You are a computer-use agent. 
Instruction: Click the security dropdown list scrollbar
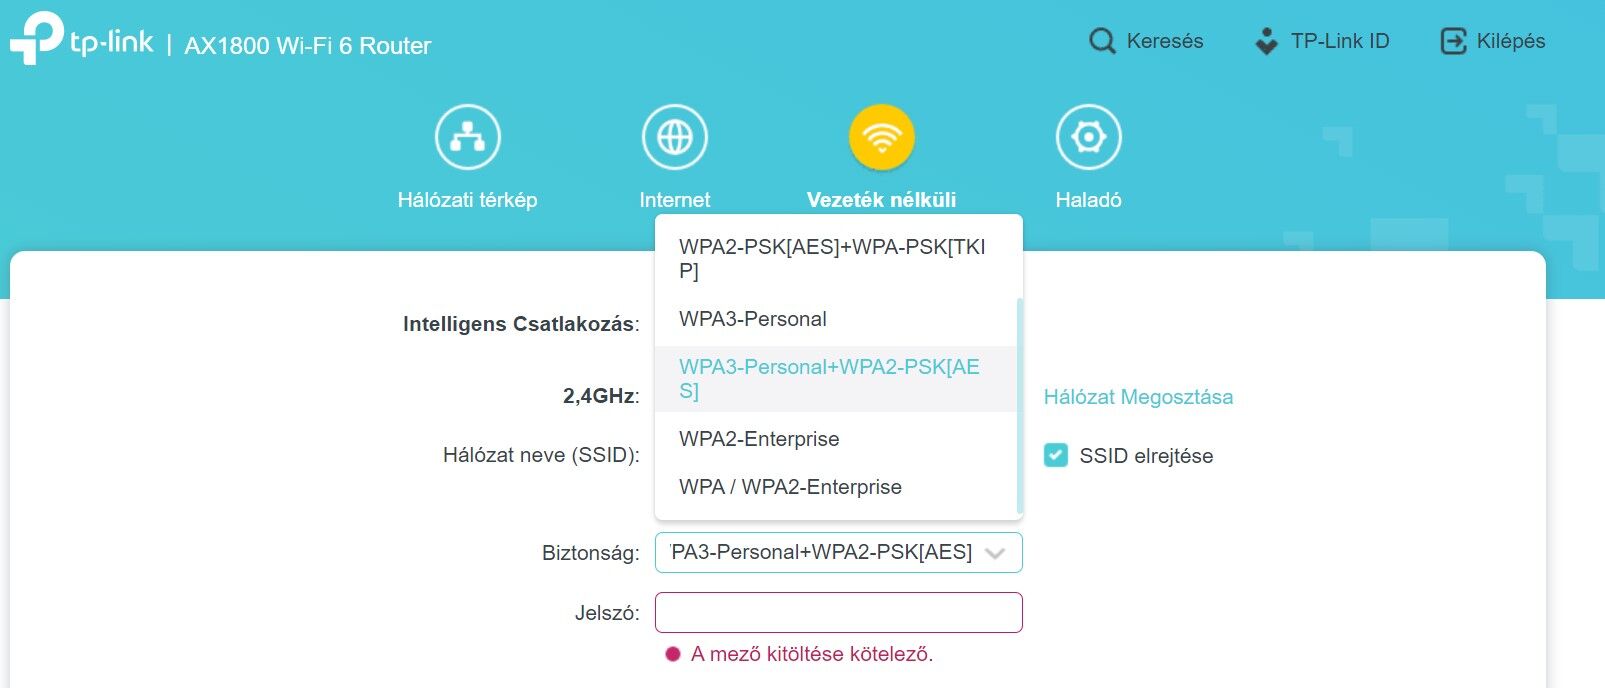(1019, 405)
